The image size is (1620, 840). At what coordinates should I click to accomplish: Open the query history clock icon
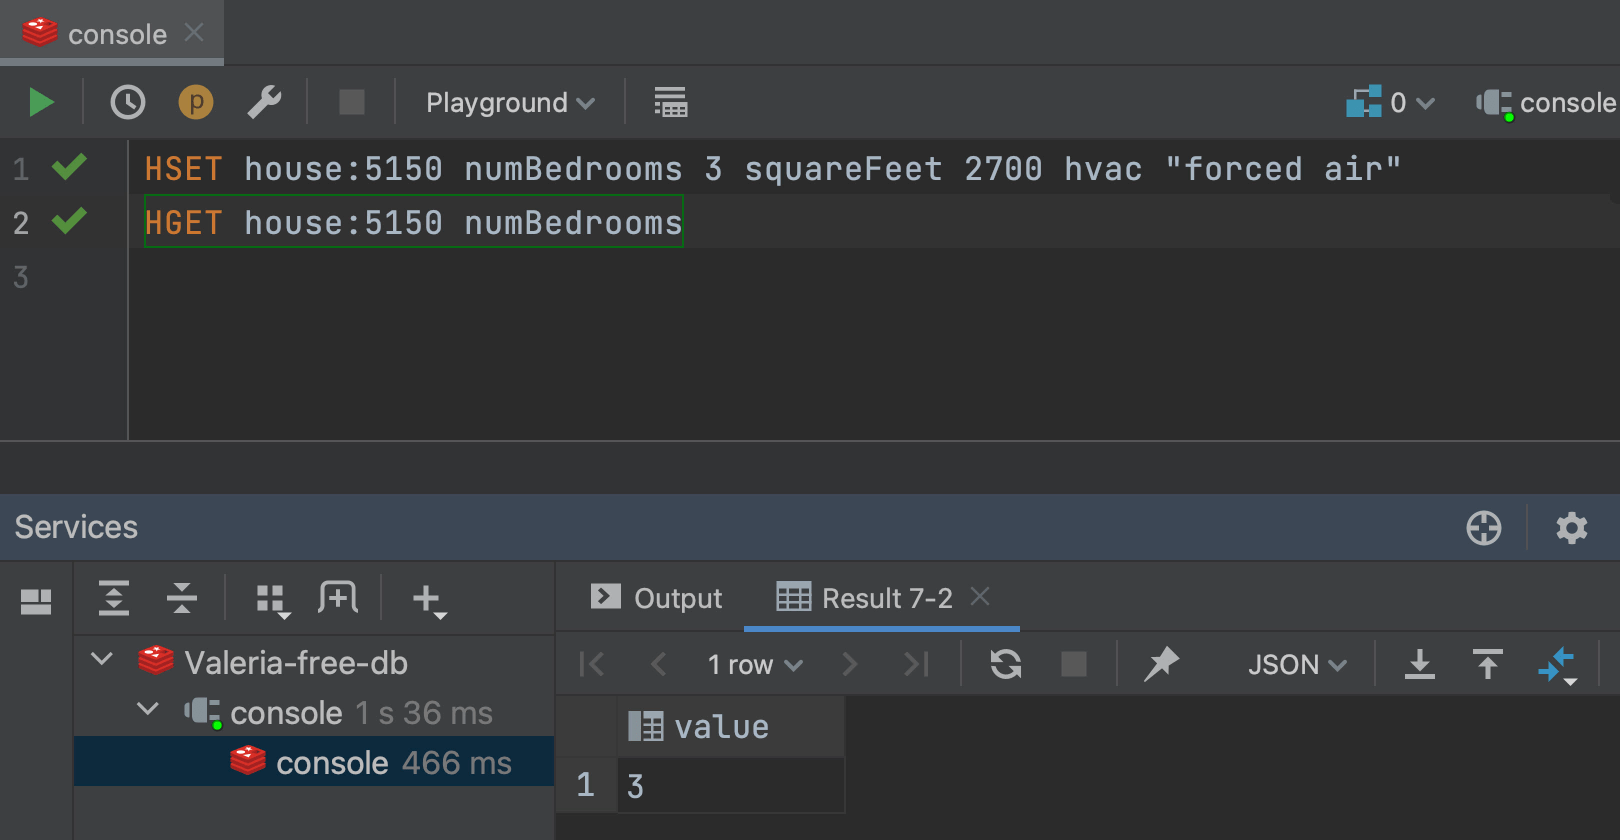click(x=128, y=102)
